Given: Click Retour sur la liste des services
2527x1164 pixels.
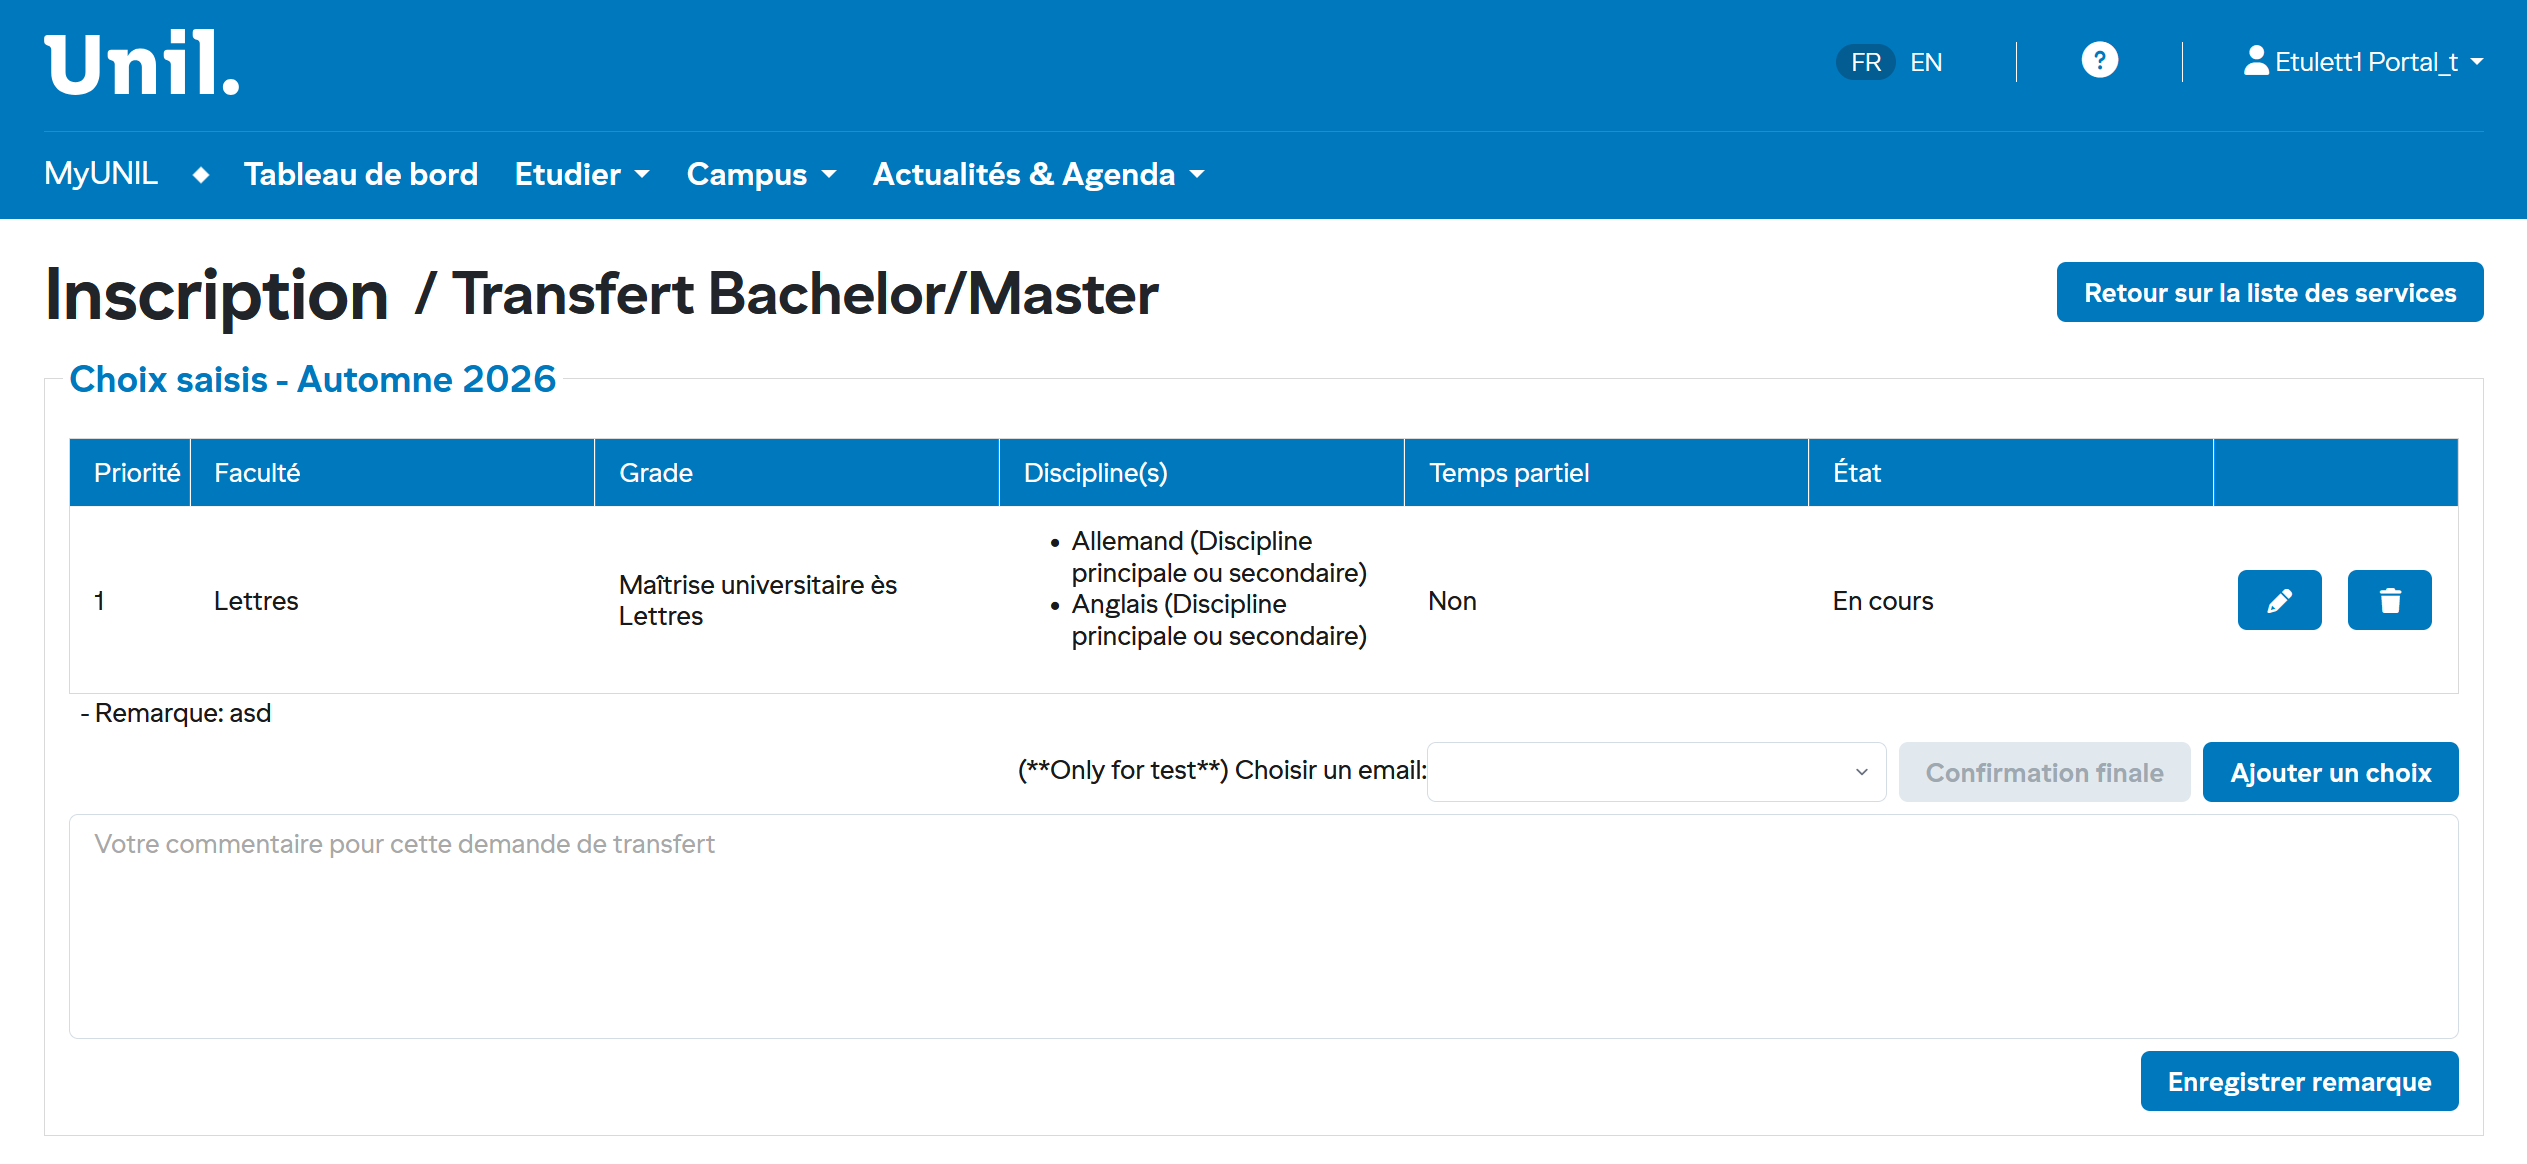Looking at the screenshot, I should click(2269, 293).
